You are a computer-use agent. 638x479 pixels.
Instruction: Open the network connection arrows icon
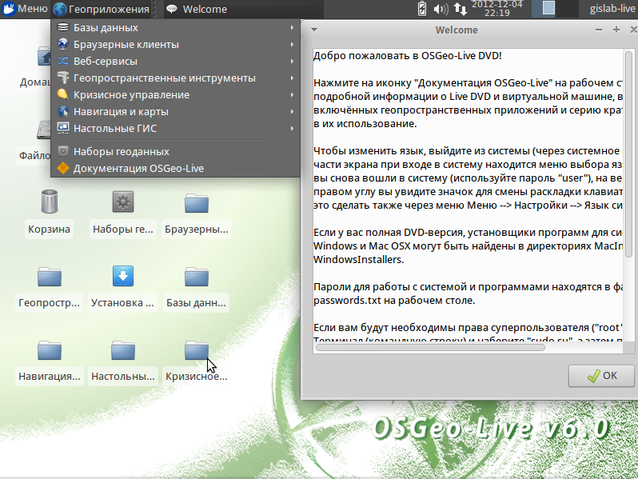460,9
